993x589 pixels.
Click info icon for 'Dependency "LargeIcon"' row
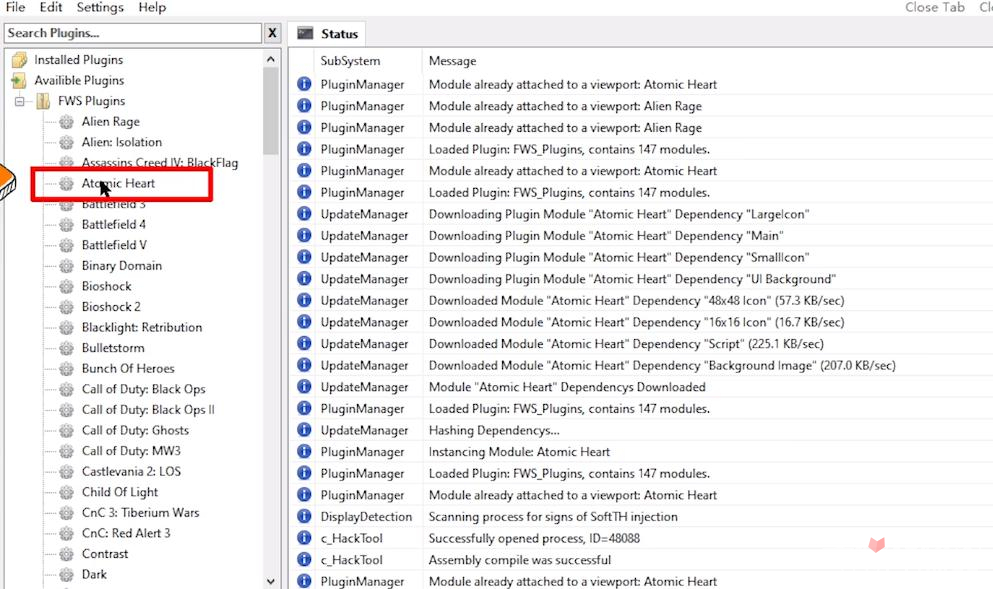point(304,213)
